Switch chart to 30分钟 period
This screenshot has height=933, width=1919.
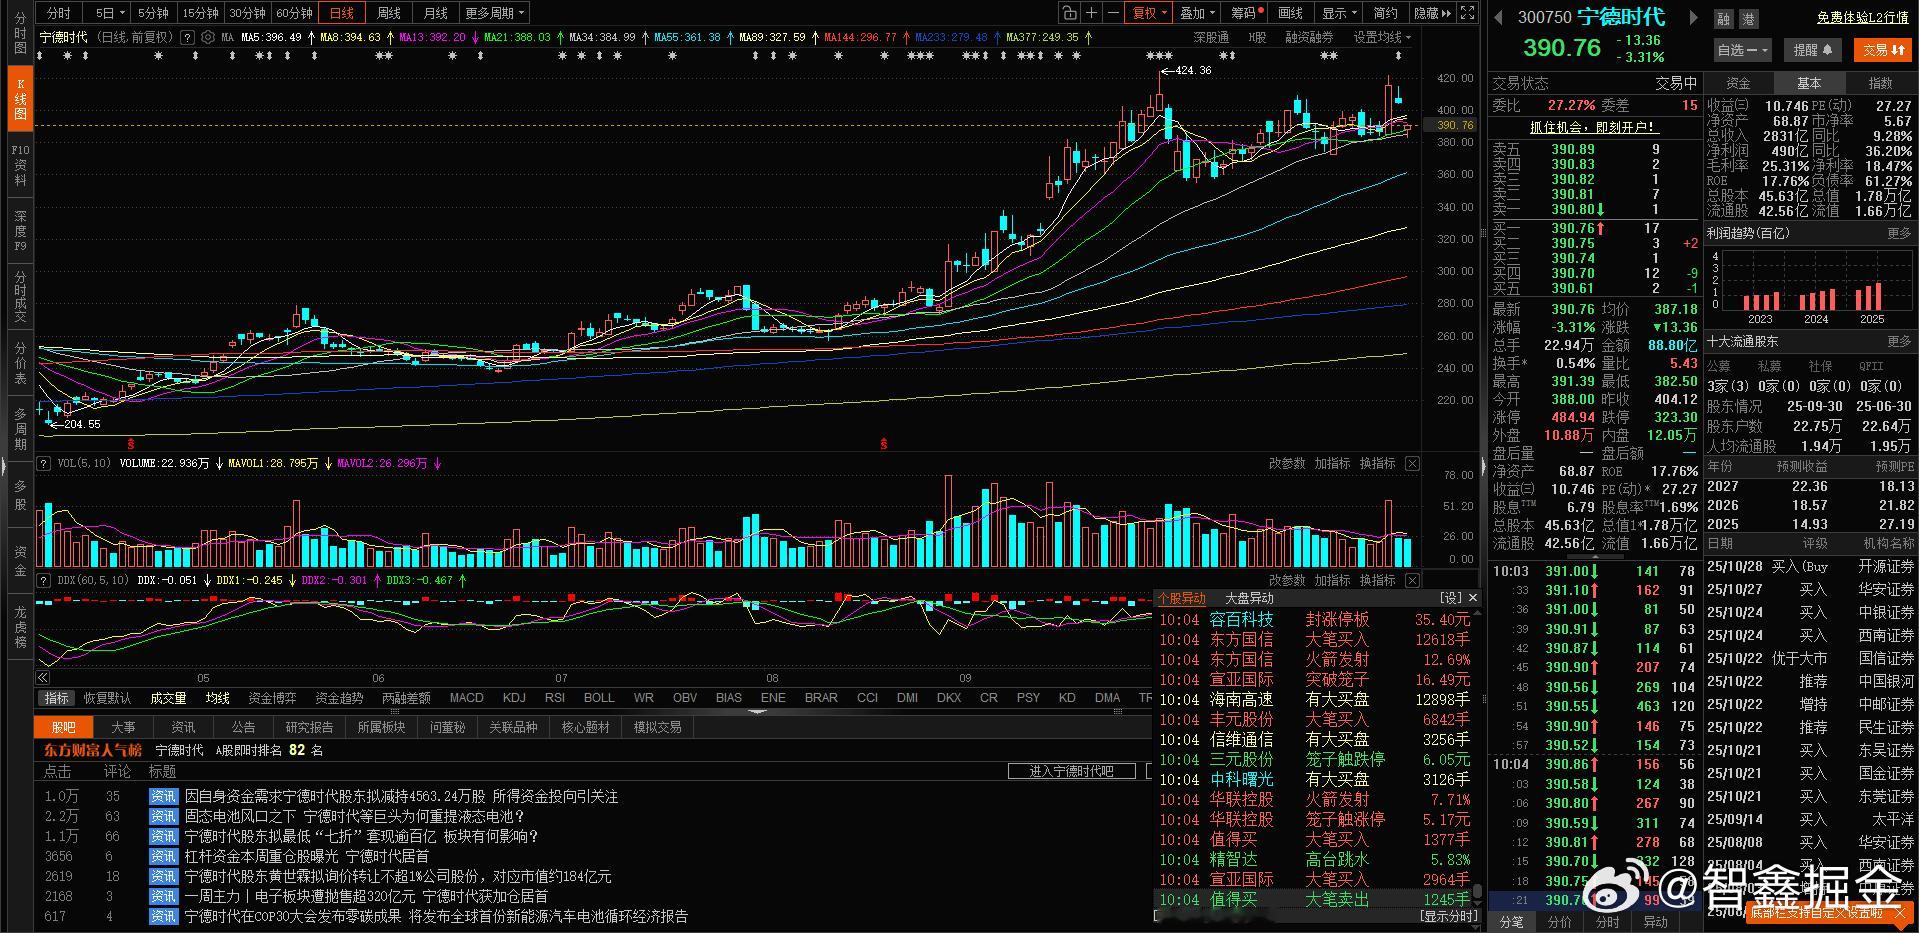(247, 13)
